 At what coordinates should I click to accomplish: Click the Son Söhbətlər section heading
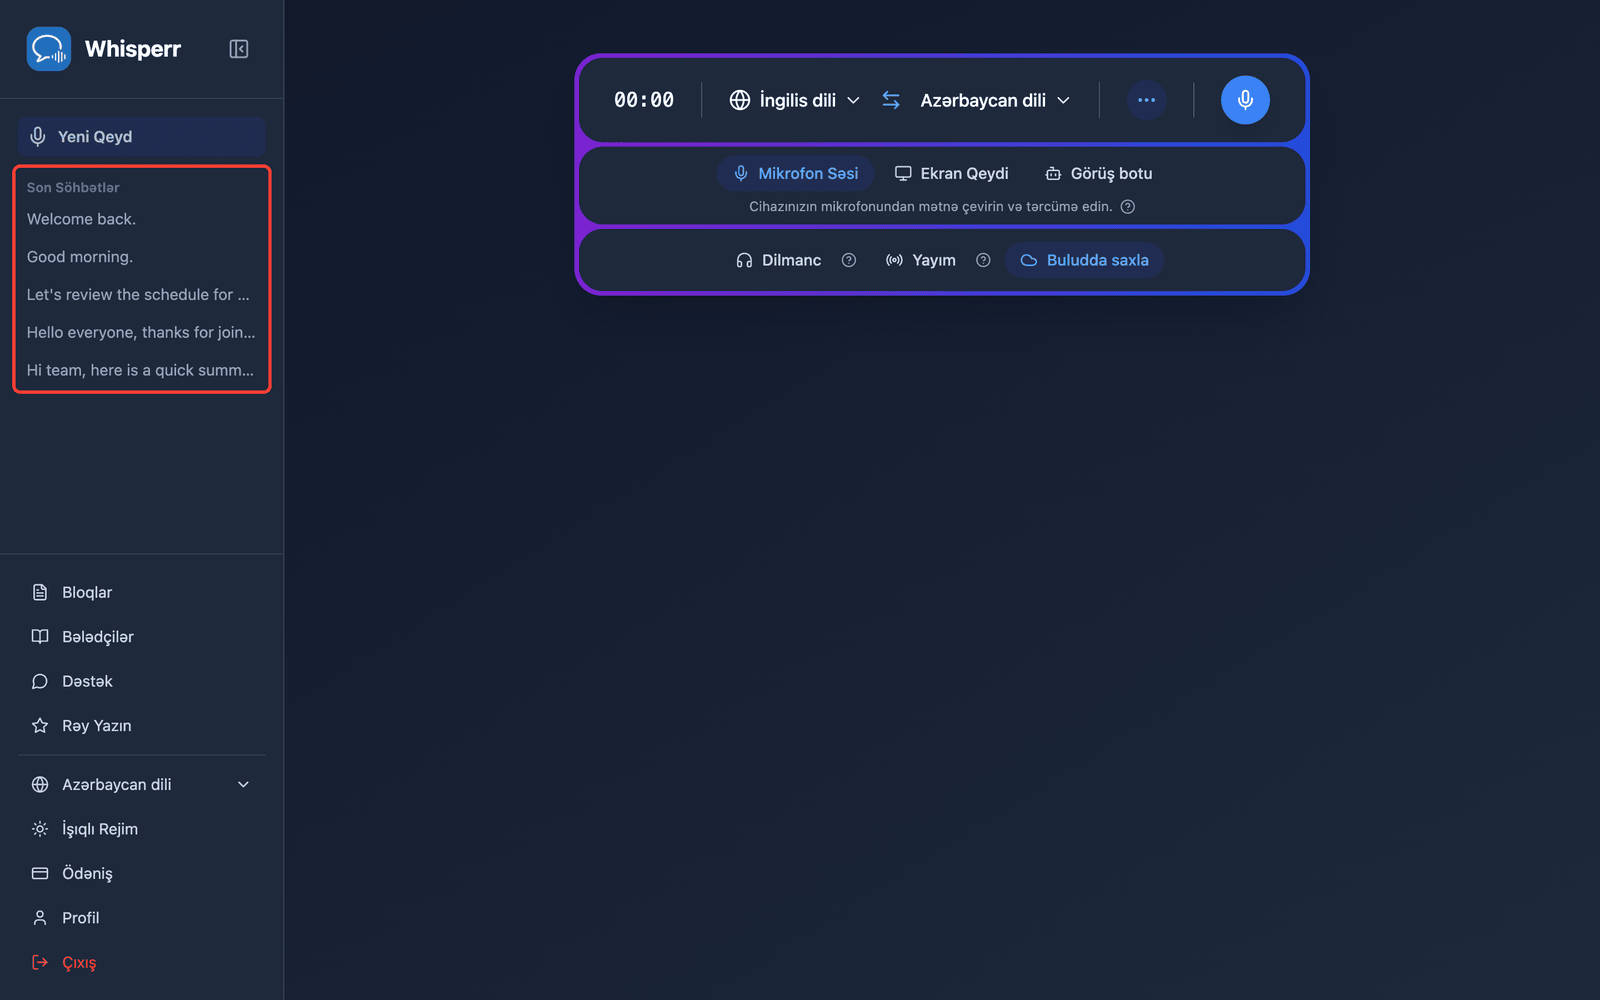(73, 187)
